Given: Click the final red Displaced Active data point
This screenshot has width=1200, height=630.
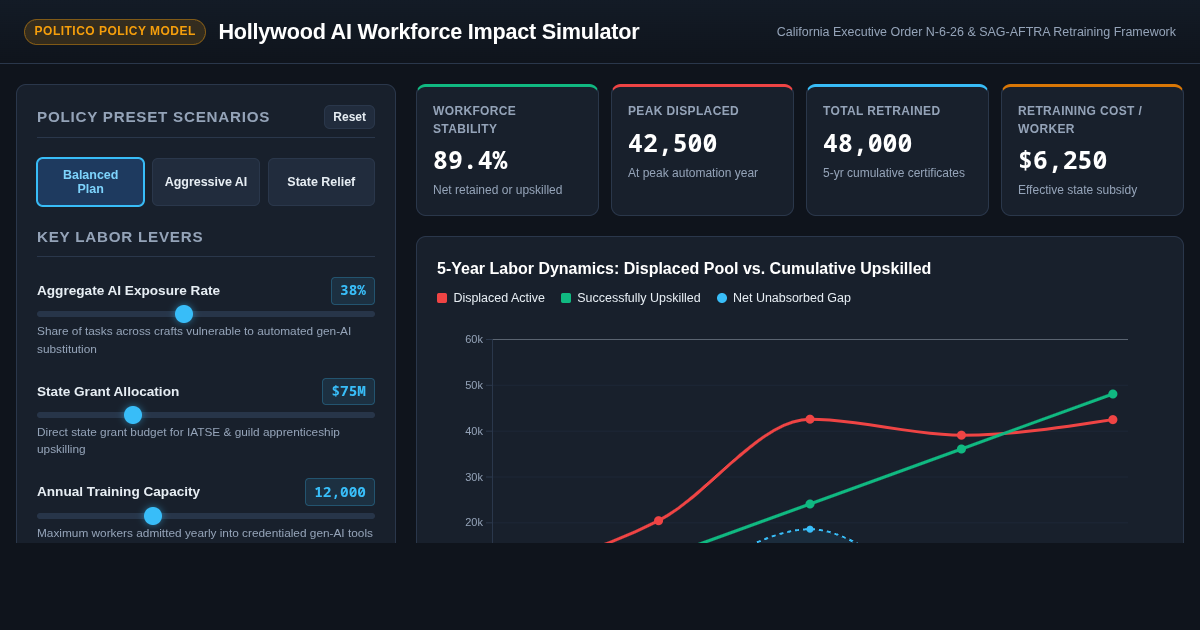Looking at the screenshot, I should (x=1113, y=420).
